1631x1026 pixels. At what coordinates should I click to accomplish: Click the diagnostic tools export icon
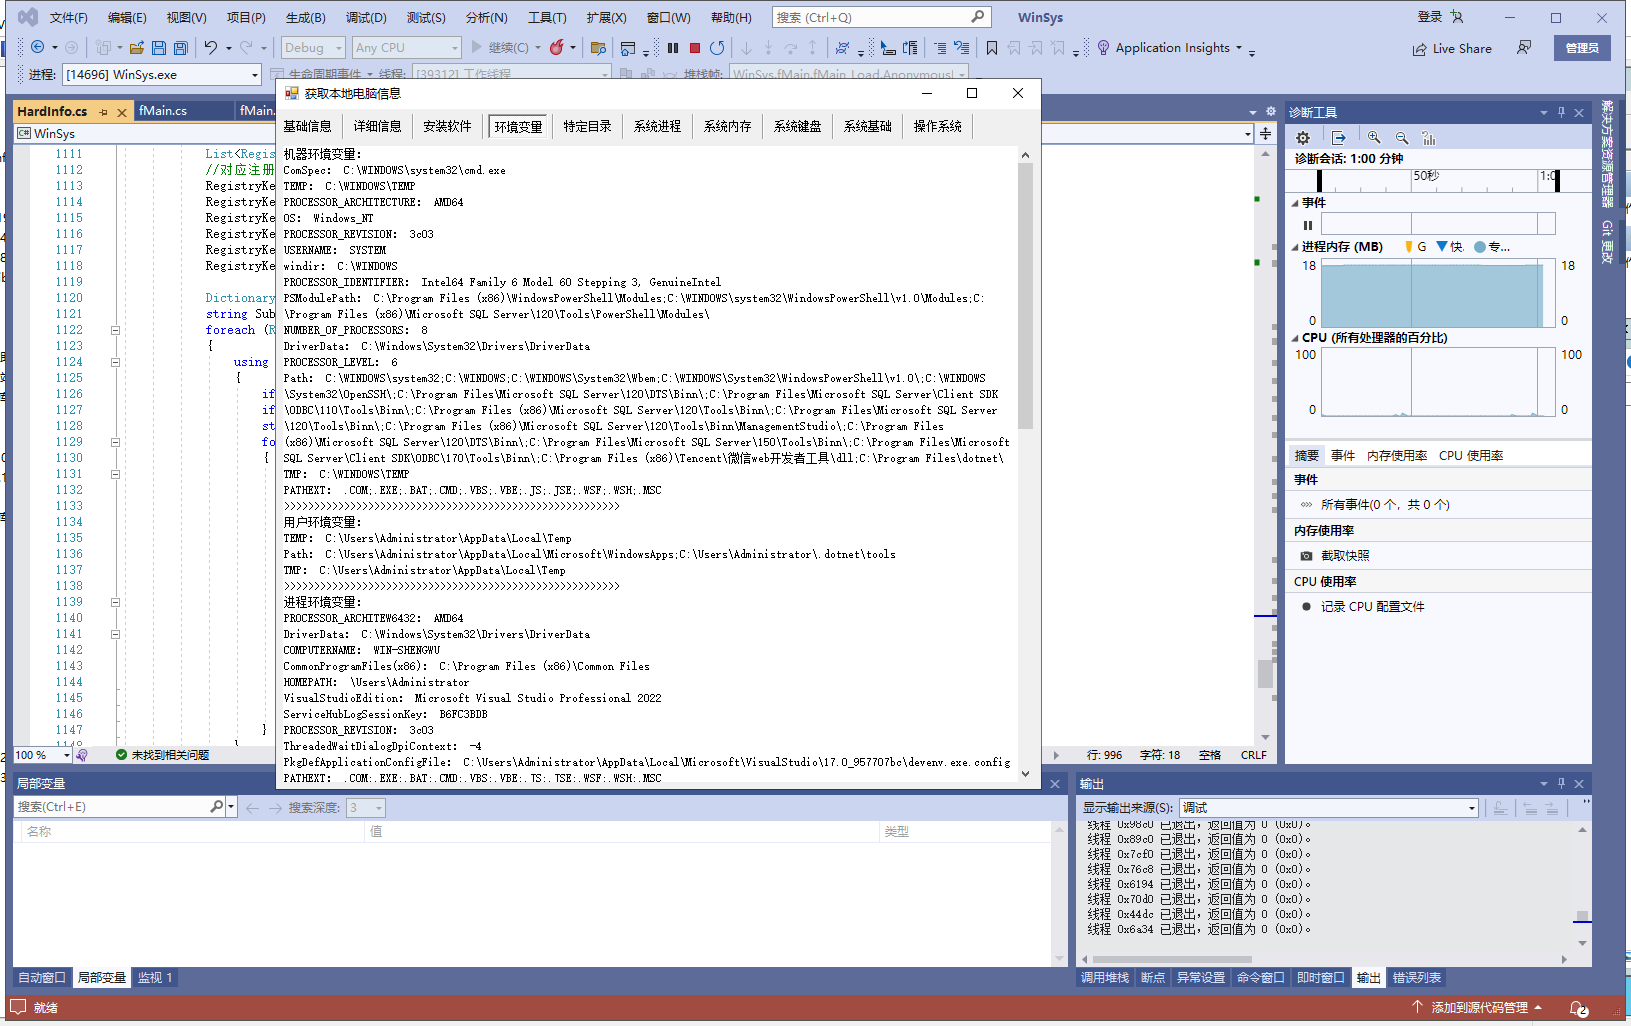pyautogui.click(x=1339, y=138)
